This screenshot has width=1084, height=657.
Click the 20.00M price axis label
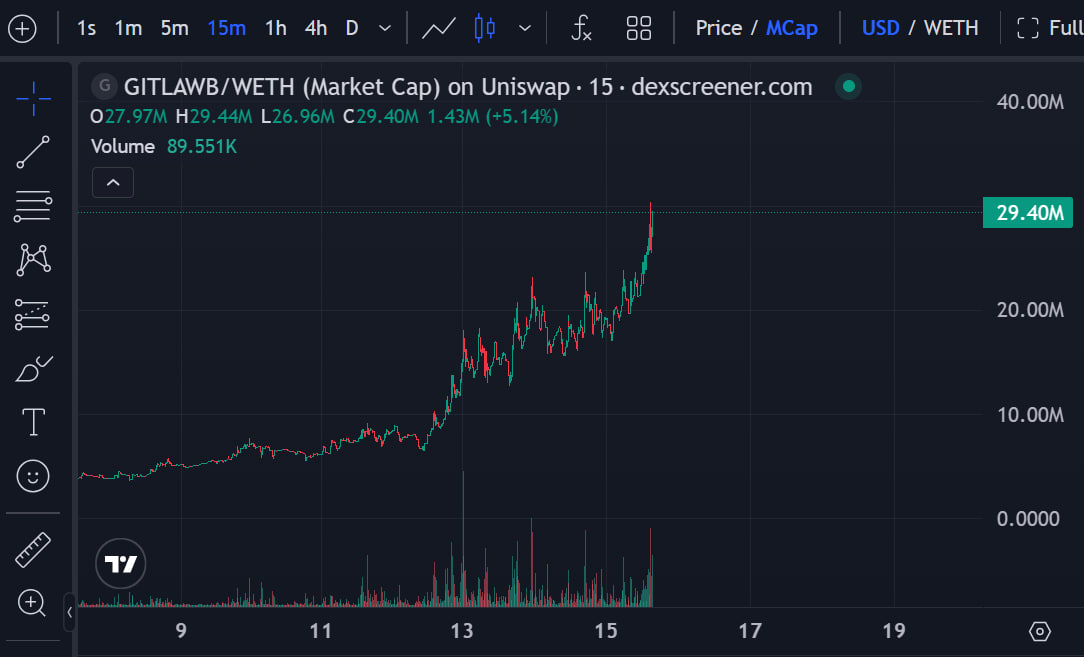(x=1030, y=310)
